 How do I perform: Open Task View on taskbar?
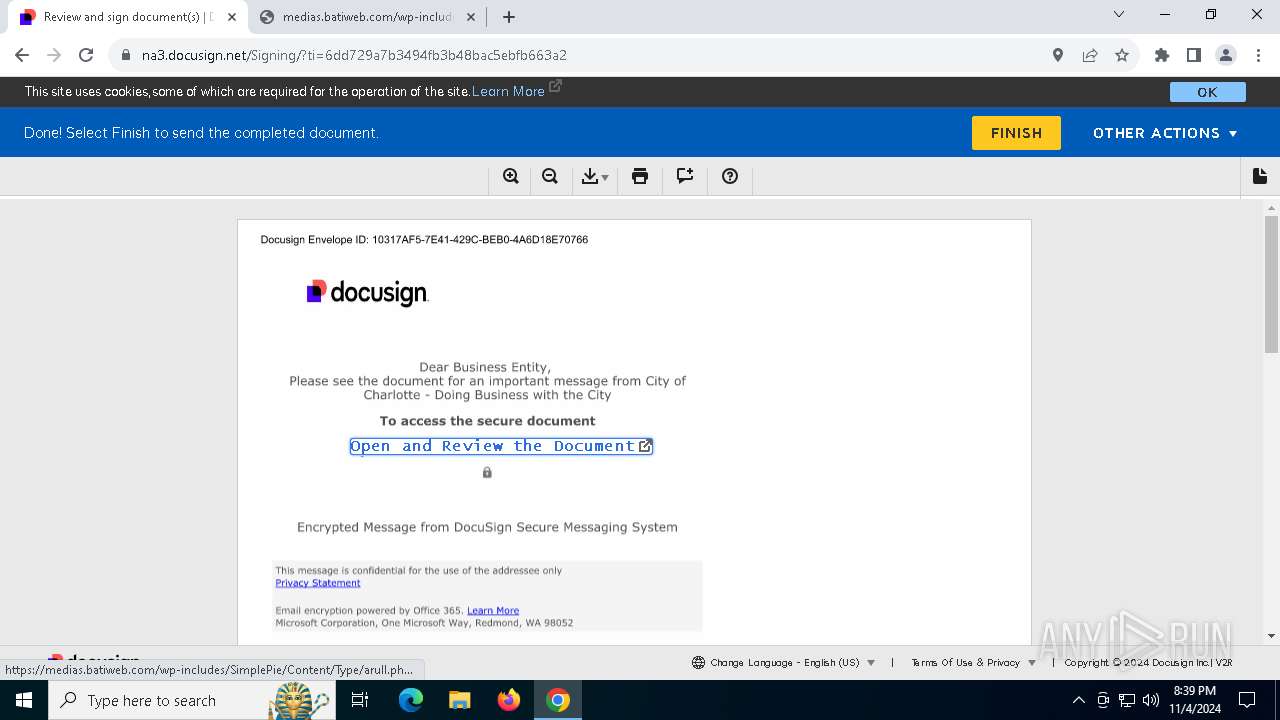click(360, 700)
